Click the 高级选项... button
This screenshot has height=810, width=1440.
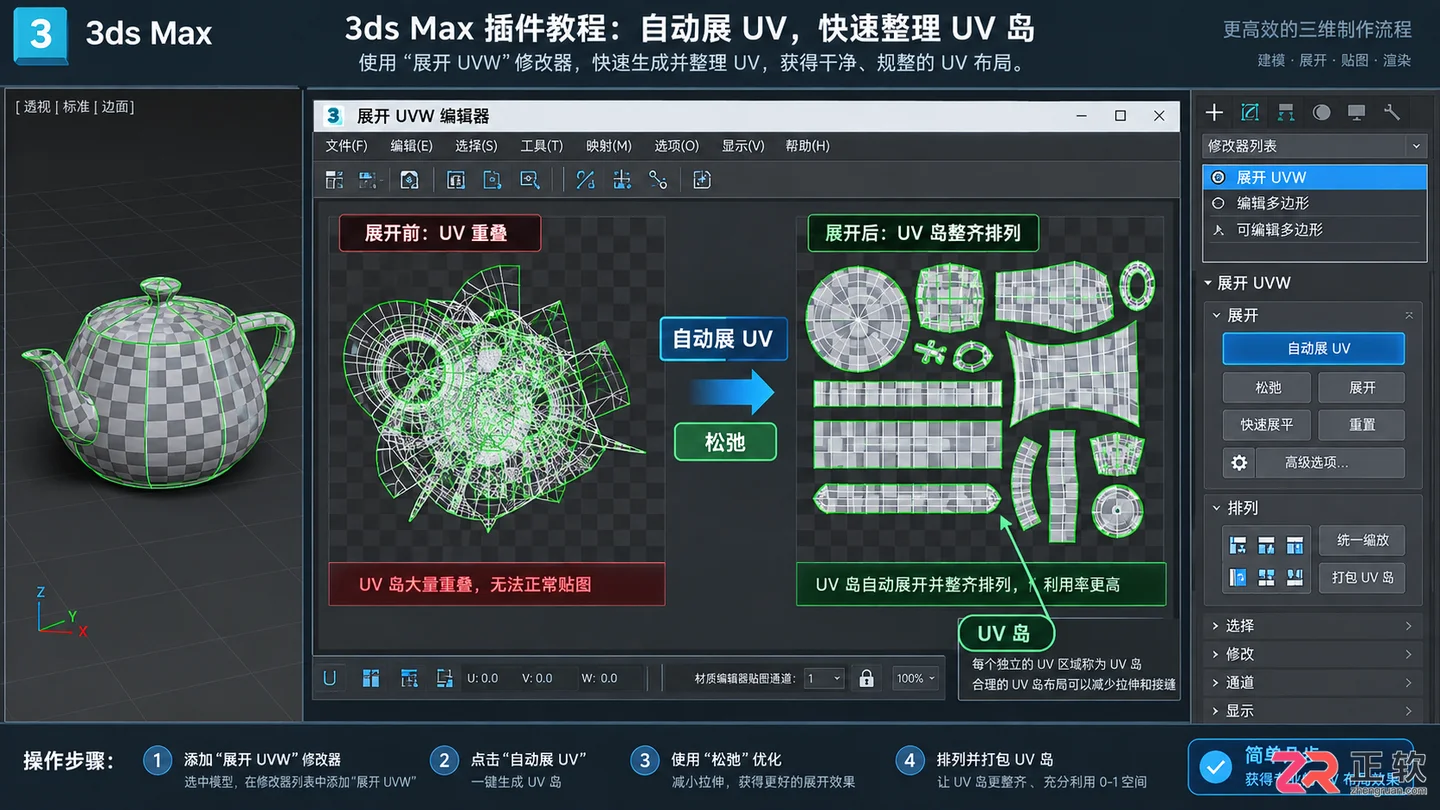tap(1330, 463)
